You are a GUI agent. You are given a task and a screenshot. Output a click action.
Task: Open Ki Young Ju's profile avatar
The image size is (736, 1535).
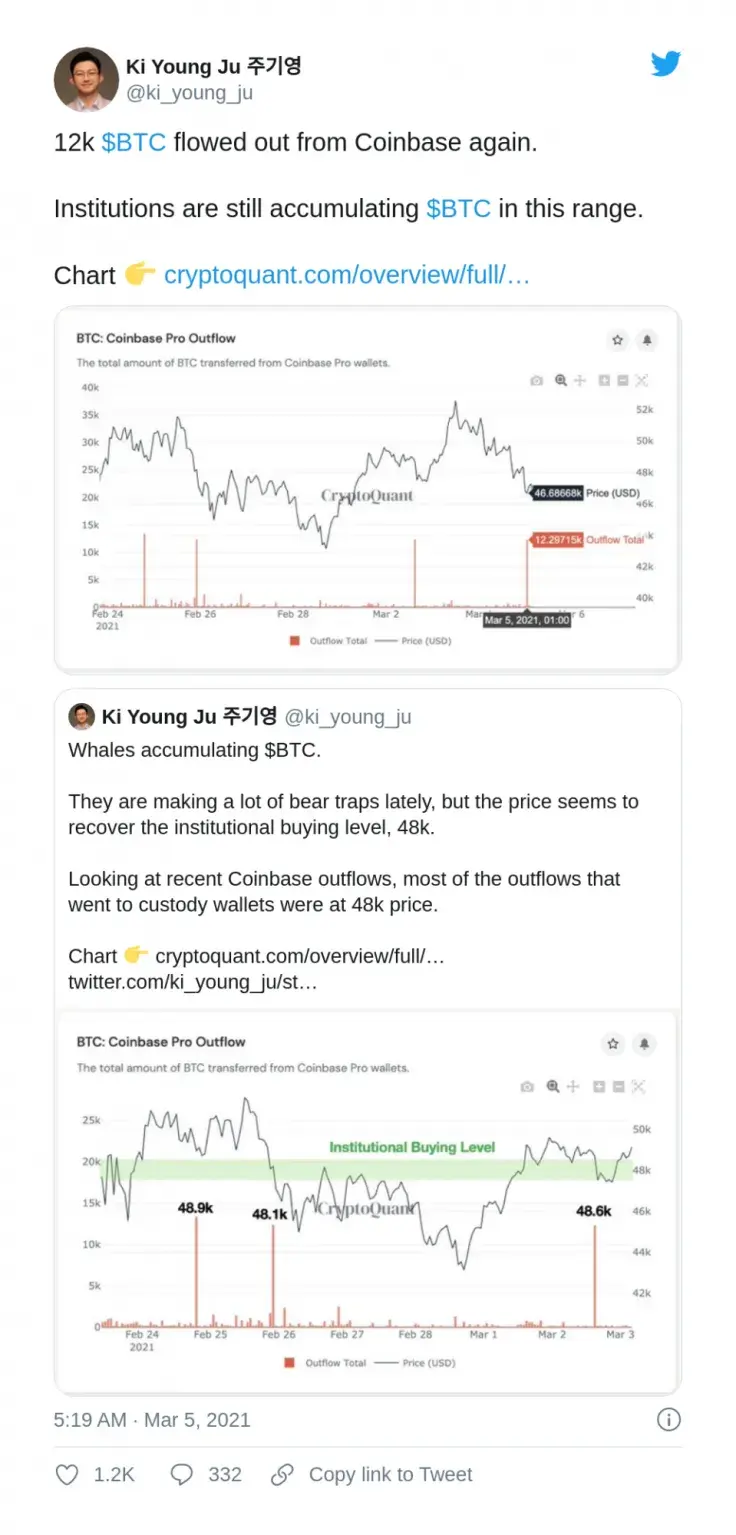click(x=86, y=79)
